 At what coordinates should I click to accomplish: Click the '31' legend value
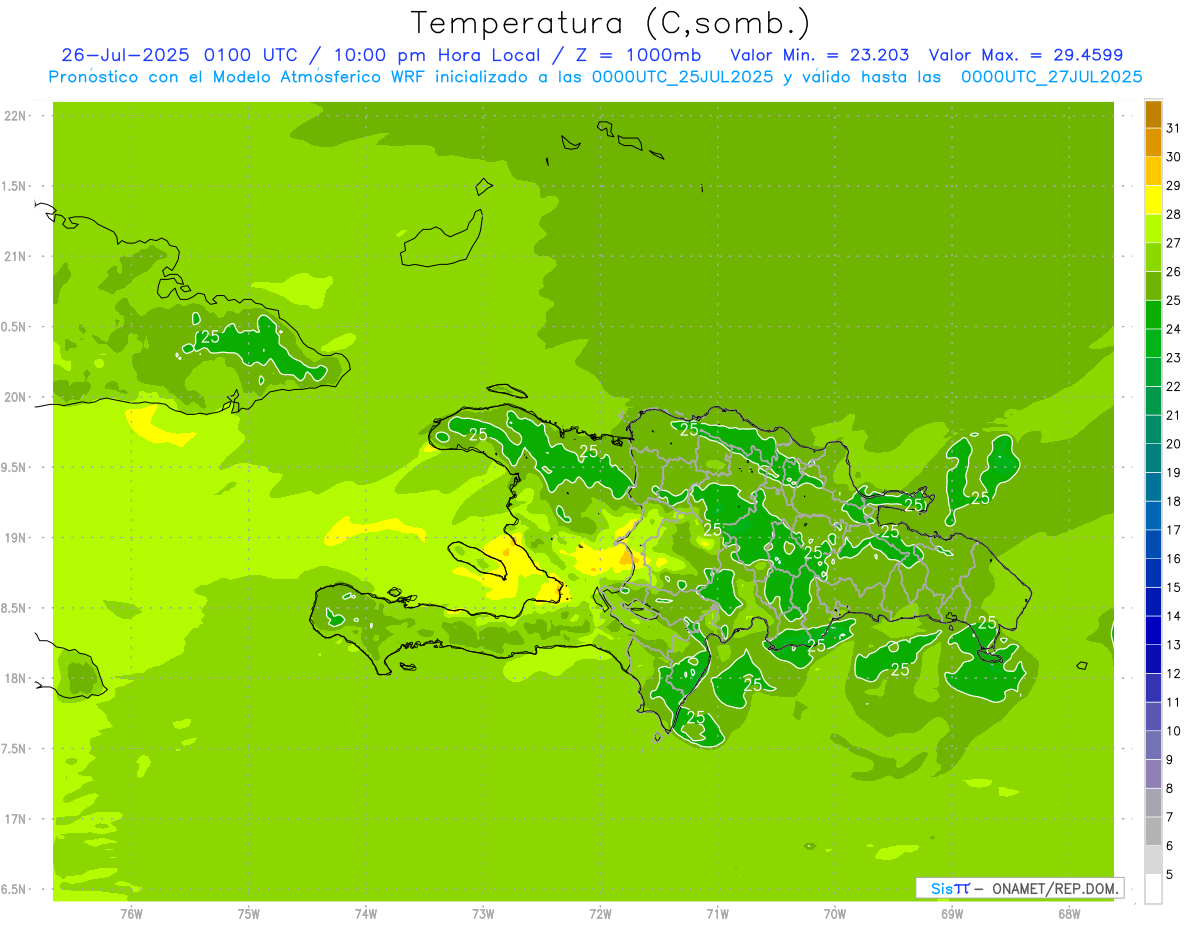pos(1173,128)
